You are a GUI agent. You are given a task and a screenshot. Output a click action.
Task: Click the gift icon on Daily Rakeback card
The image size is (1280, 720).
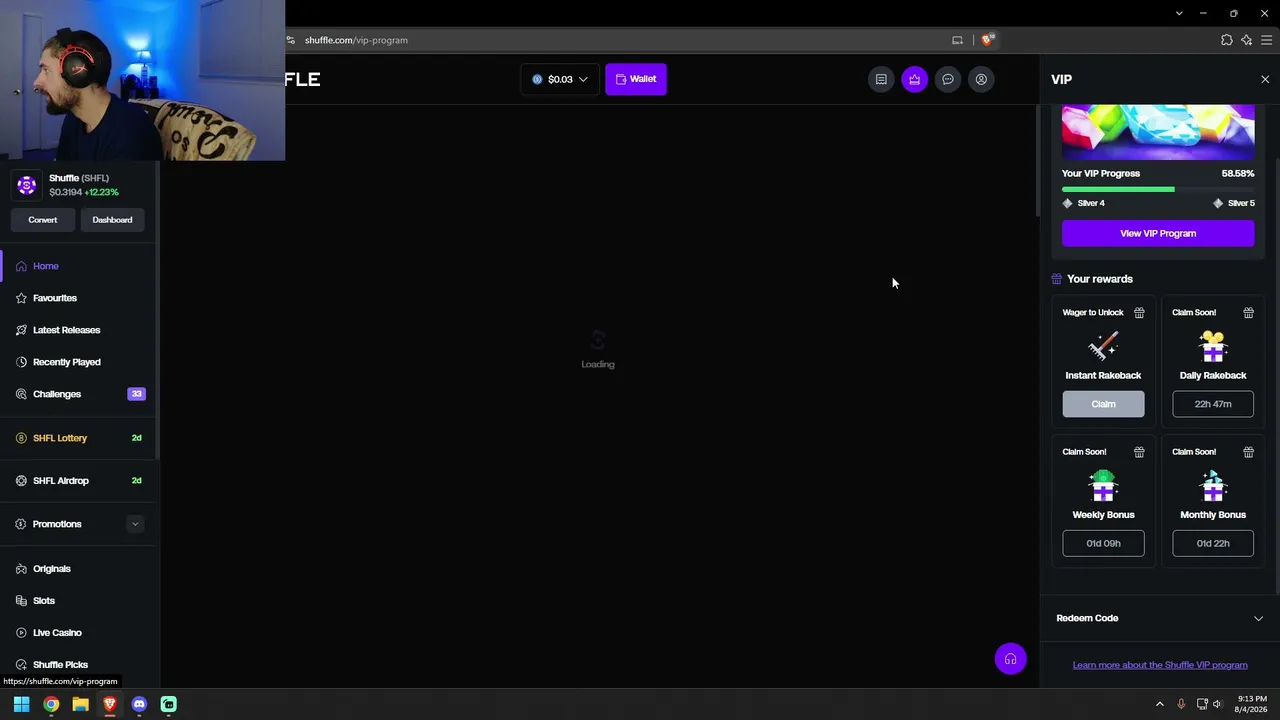pos(1248,313)
